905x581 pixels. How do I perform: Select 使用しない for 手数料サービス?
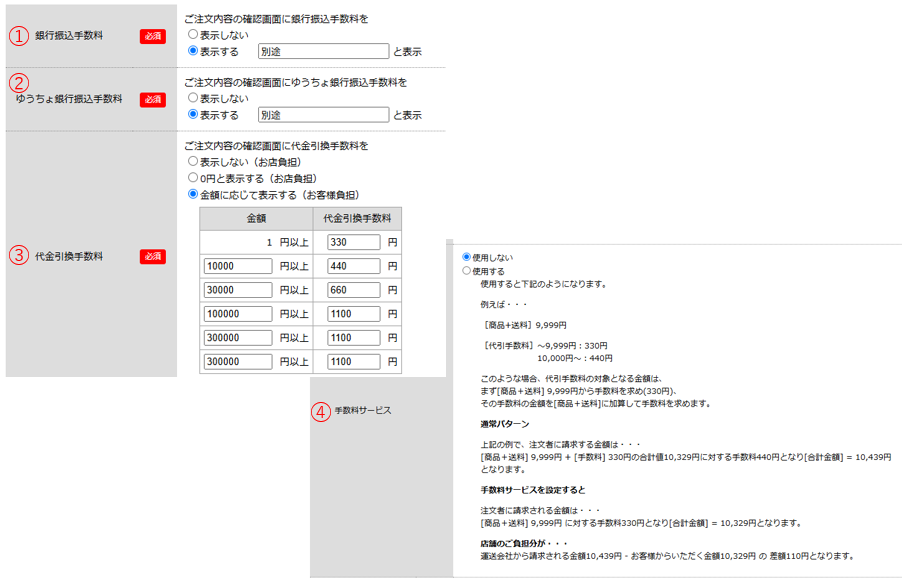click(x=466, y=257)
